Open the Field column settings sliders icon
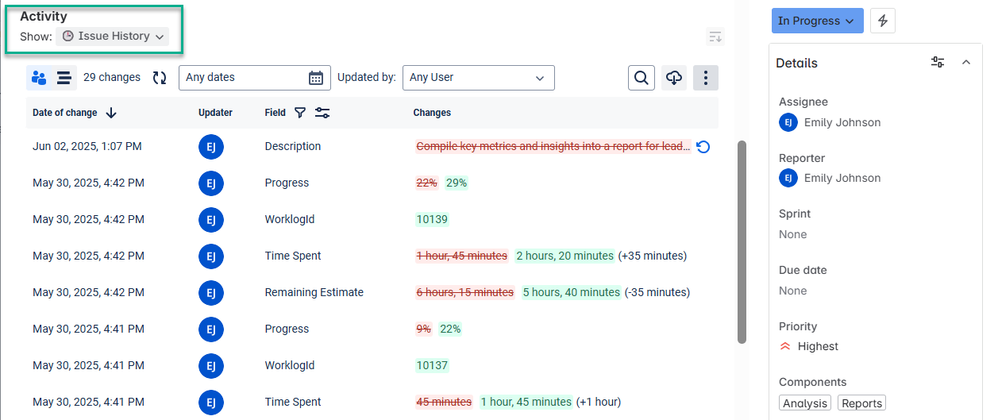Image resolution: width=998 pixels, height=420 pixels. [x=322, y=113]
